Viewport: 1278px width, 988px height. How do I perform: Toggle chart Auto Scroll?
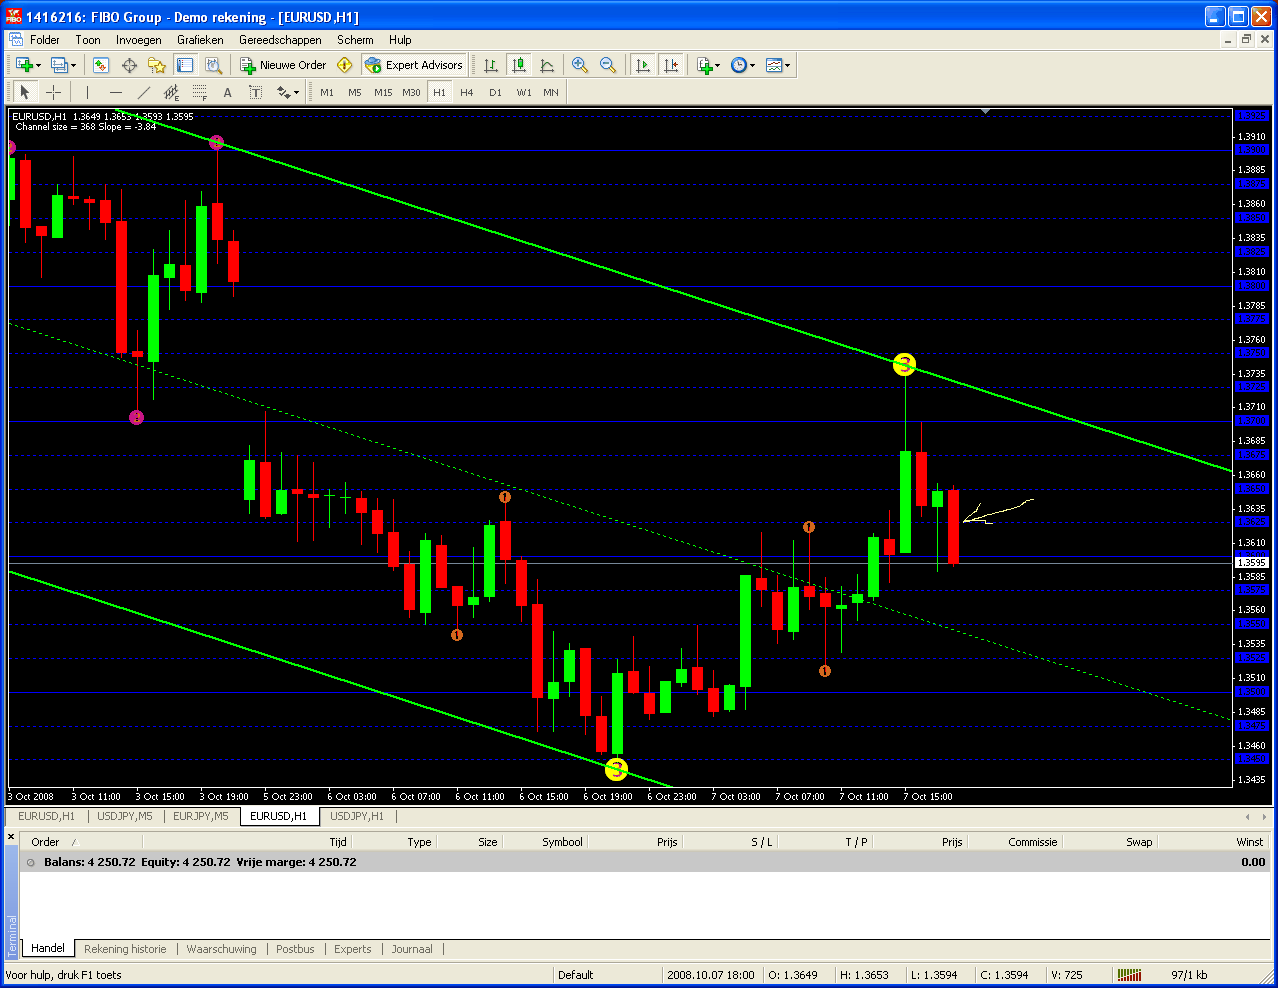(x=643, y=65)
